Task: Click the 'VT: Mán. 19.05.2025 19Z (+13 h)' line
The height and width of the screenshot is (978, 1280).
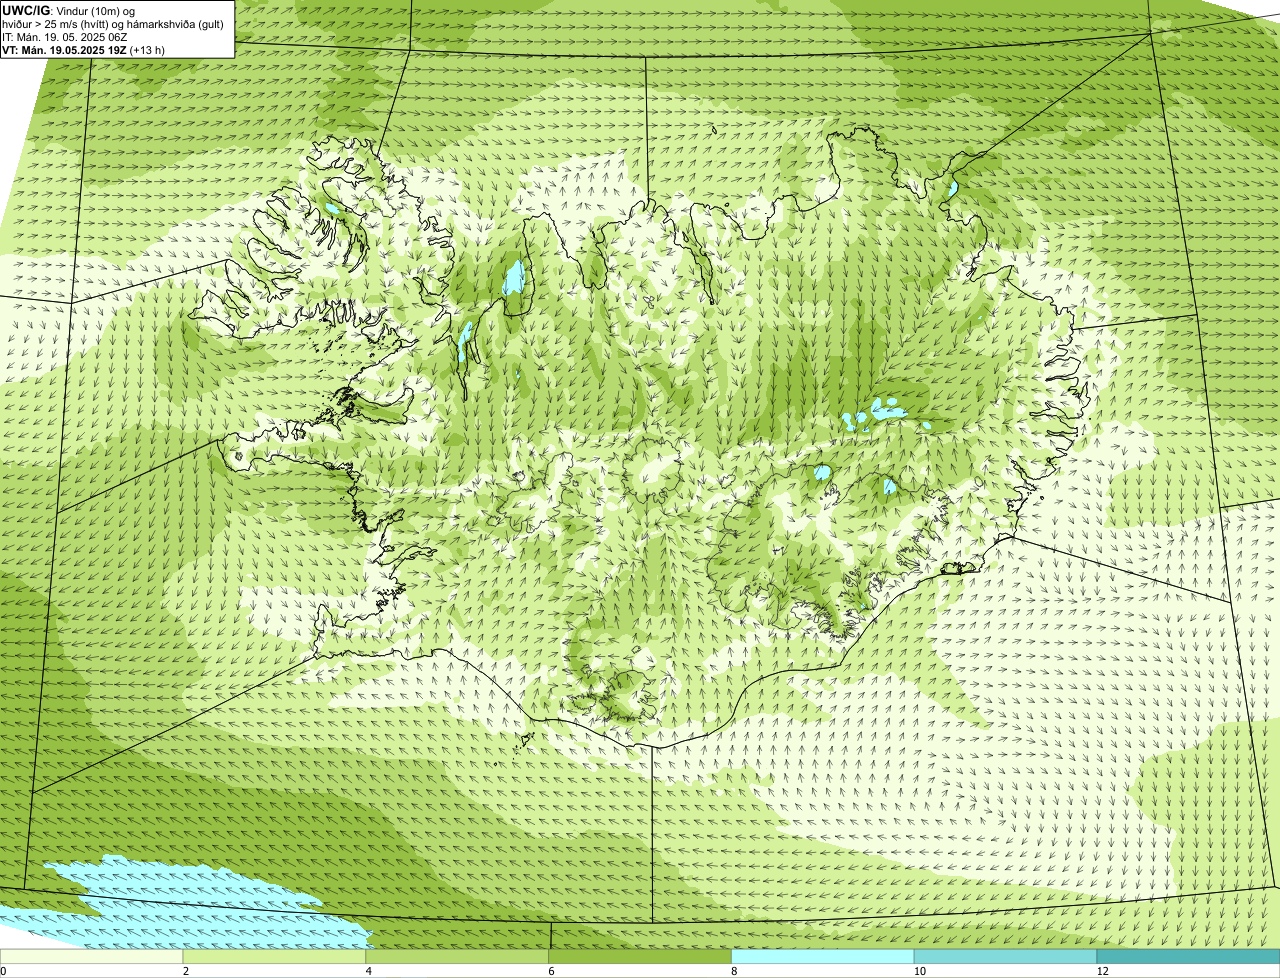Action: pyautogui.click(x=84, y=50)
